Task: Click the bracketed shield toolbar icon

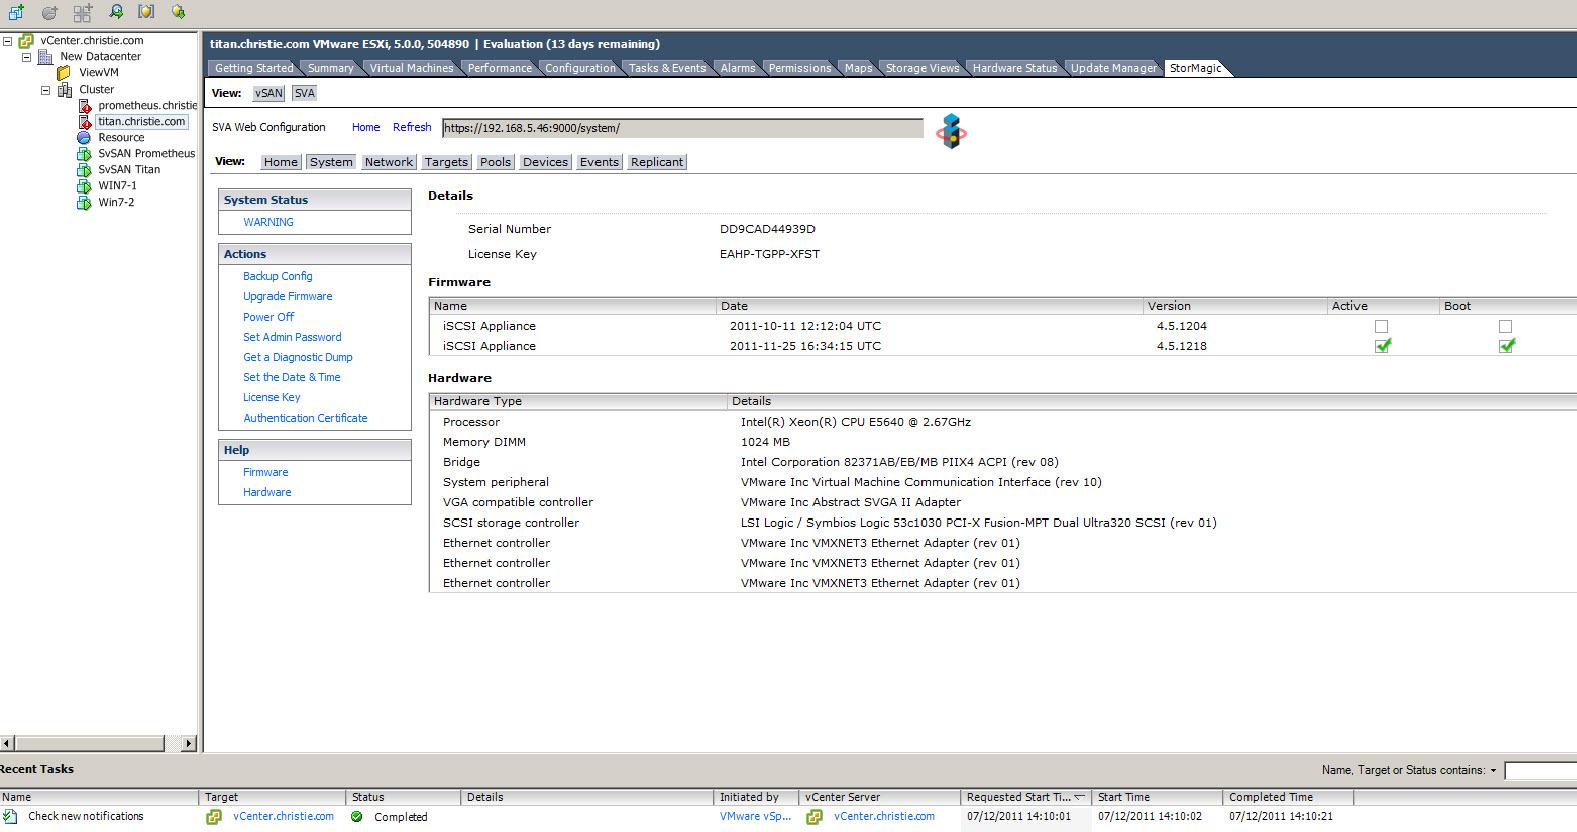Action: 146,12
